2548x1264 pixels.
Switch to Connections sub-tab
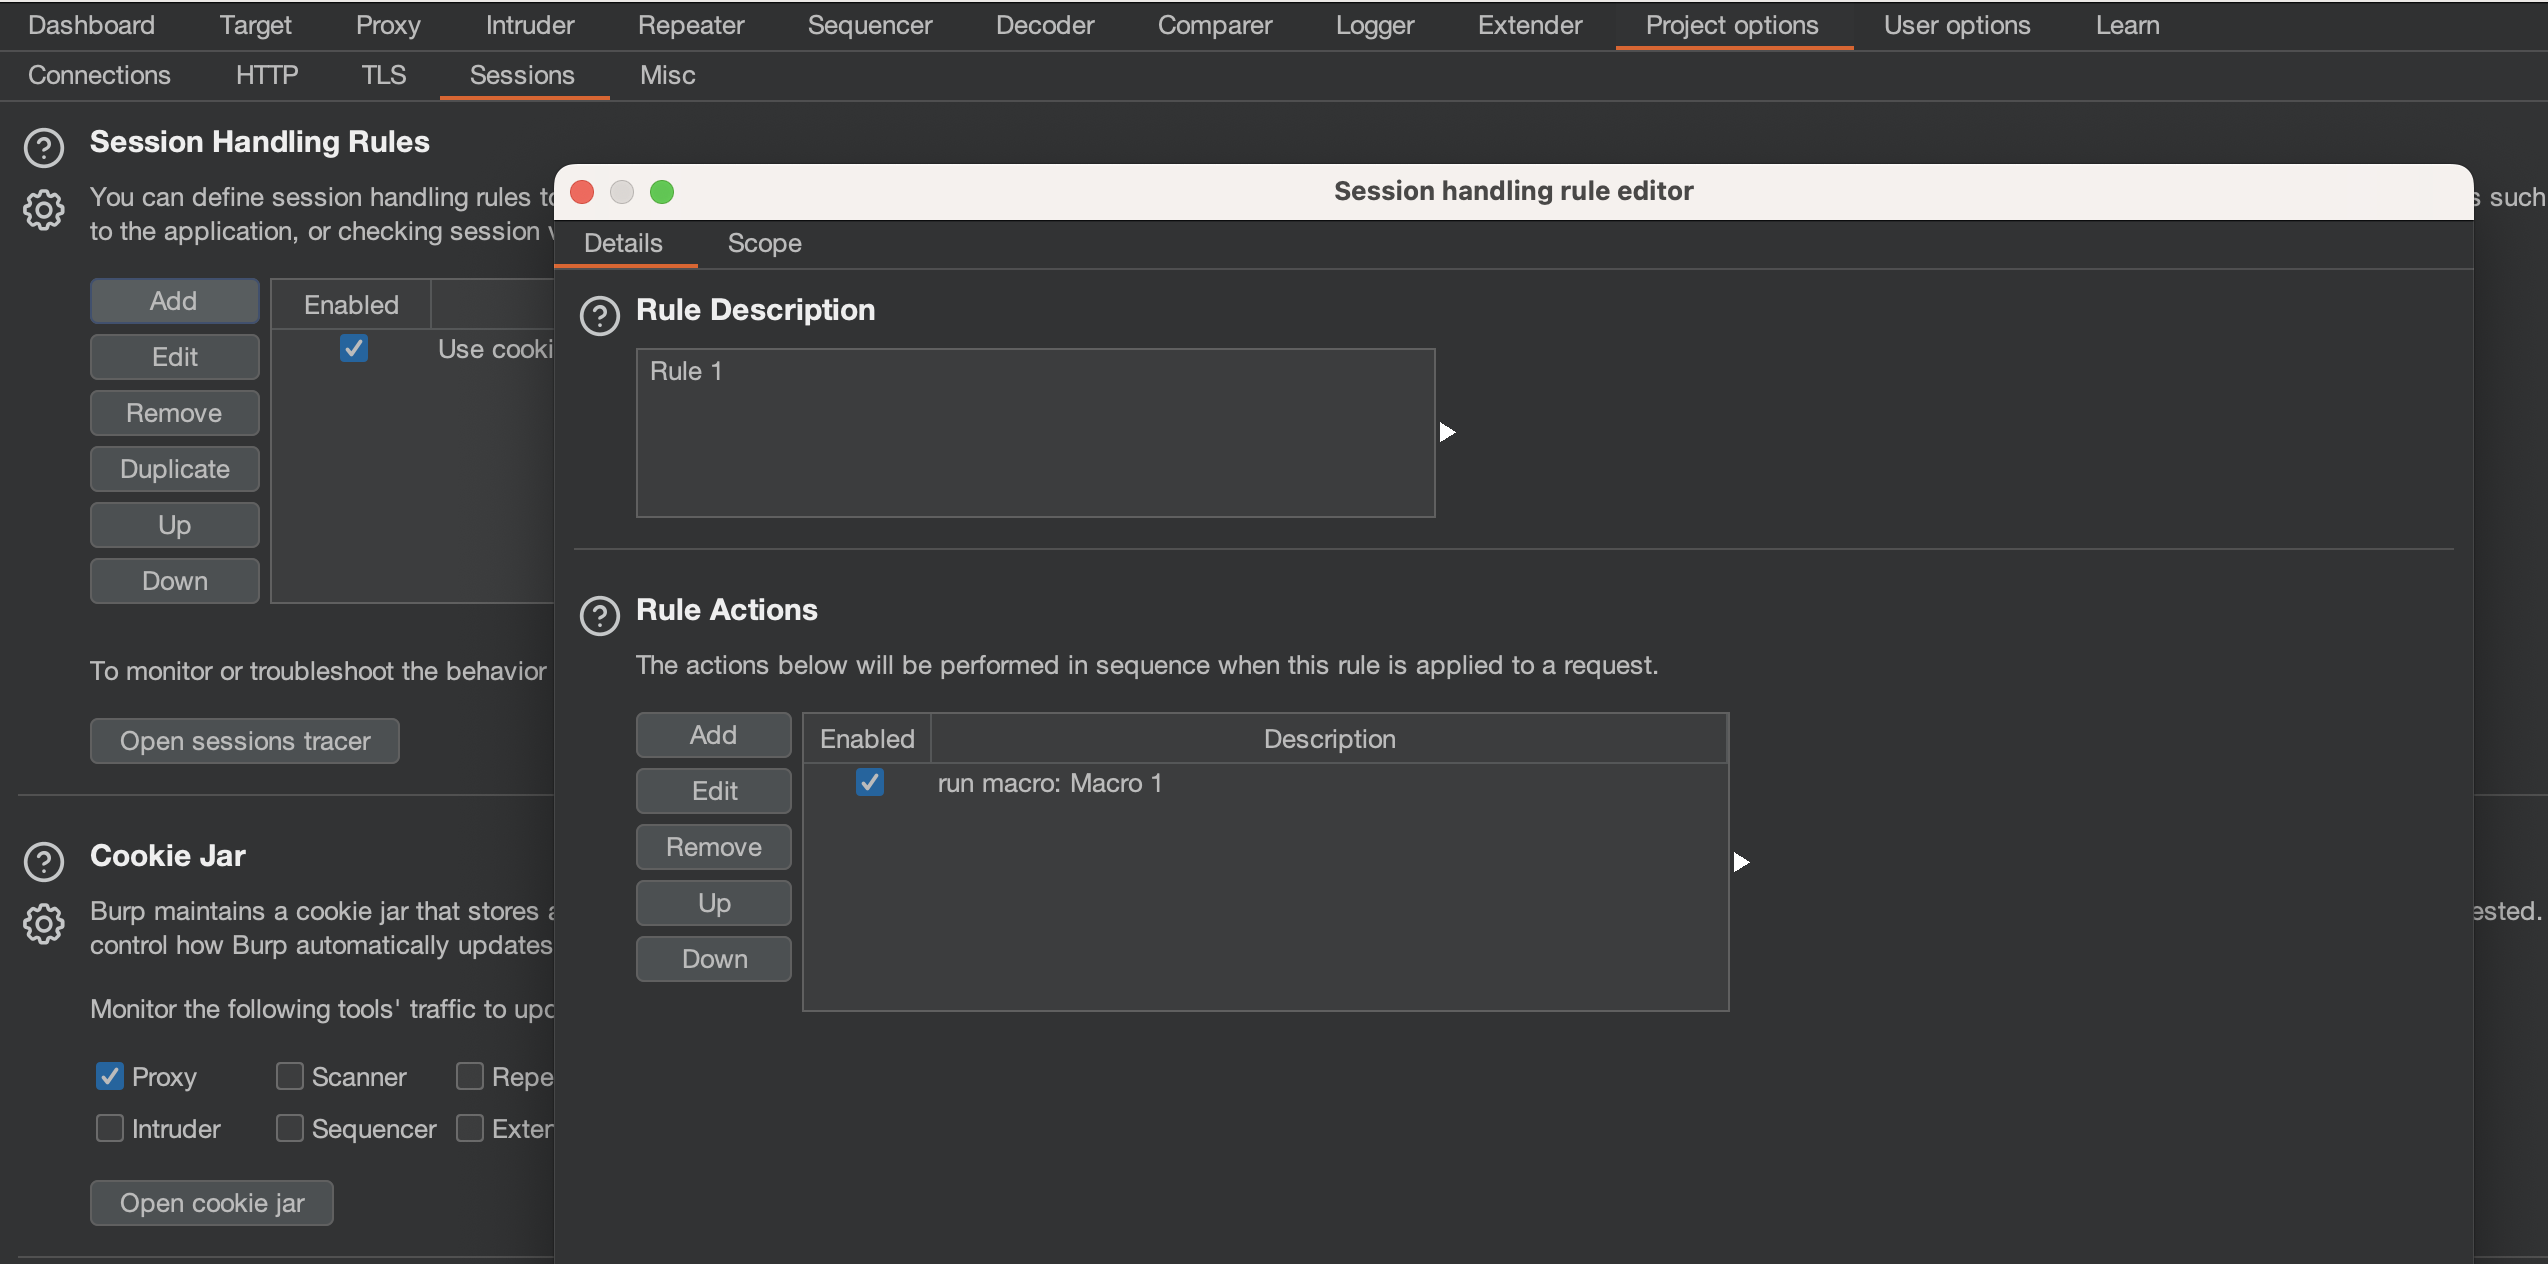point(99,75)
